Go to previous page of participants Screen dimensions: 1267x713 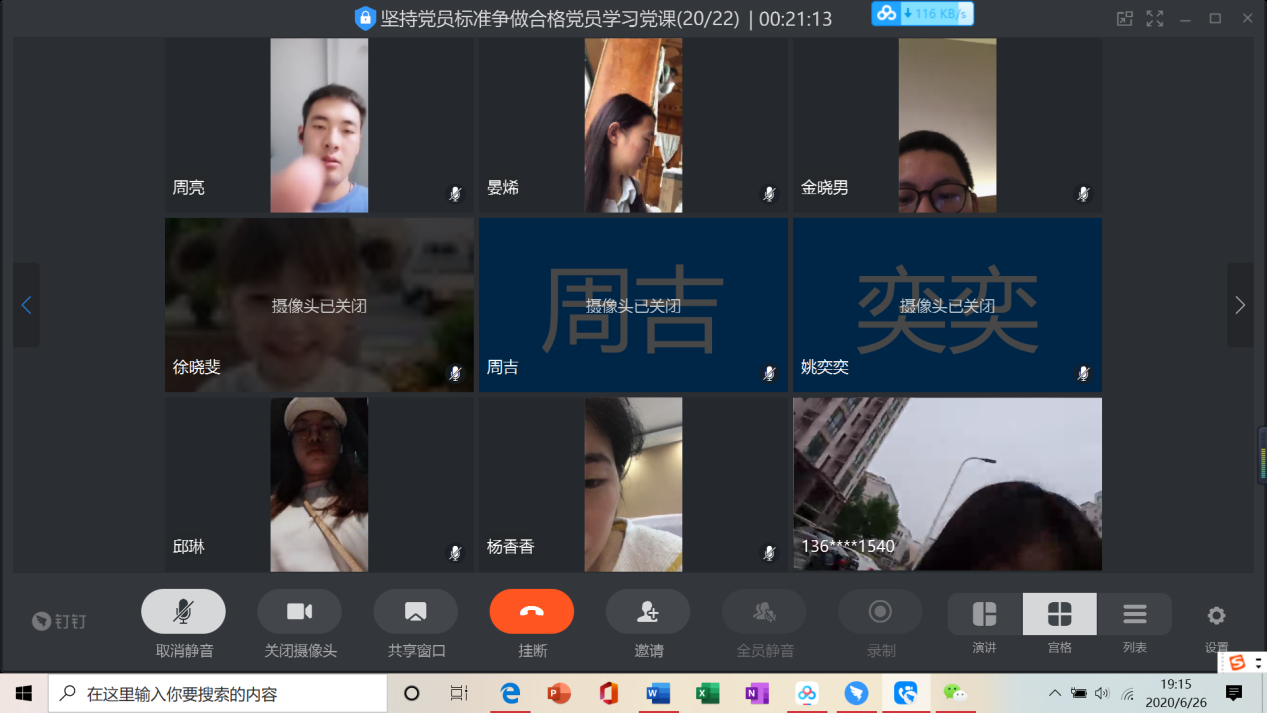pyautogui.click(x=27, y=305)
